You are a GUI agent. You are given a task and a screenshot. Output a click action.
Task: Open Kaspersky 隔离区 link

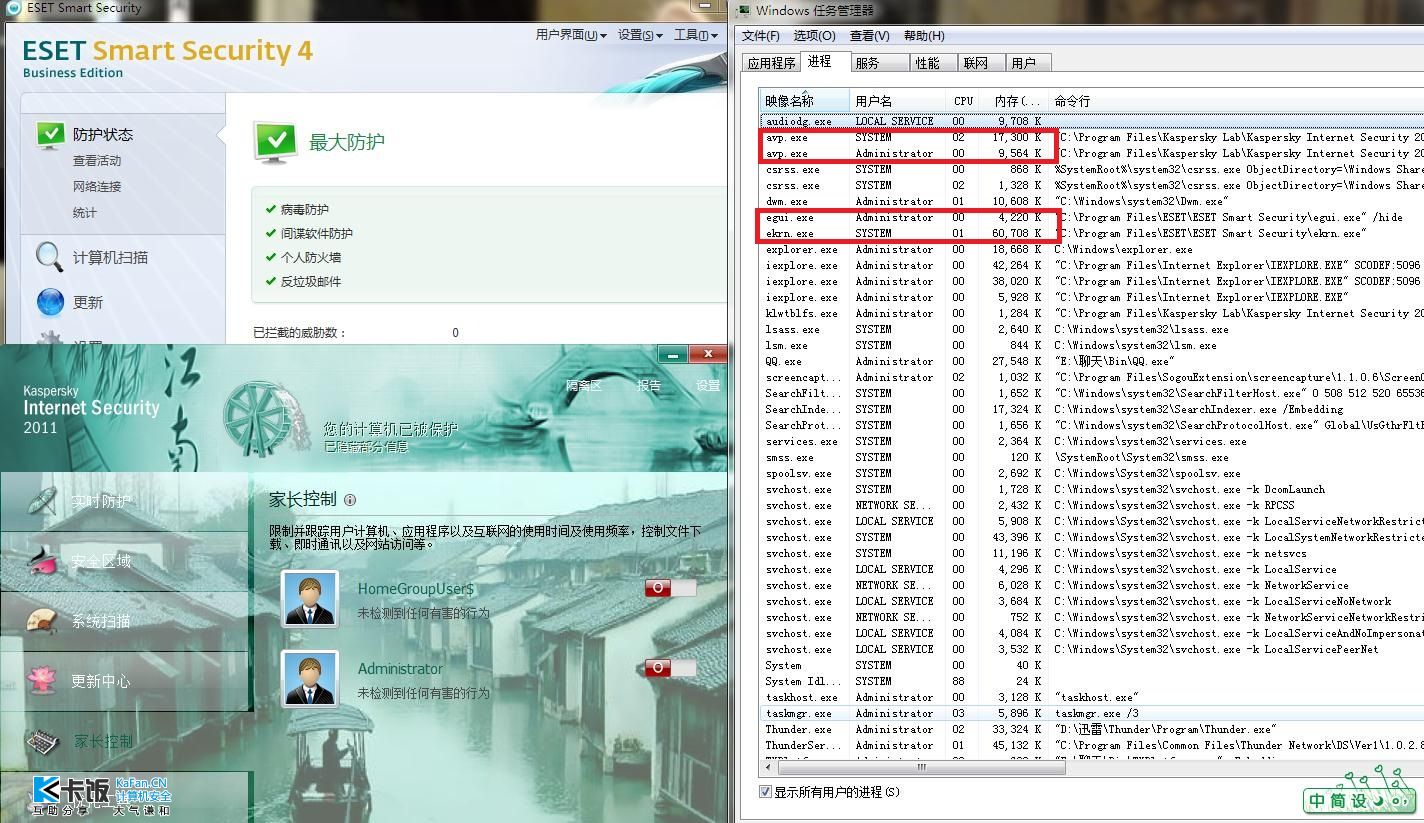584,386
